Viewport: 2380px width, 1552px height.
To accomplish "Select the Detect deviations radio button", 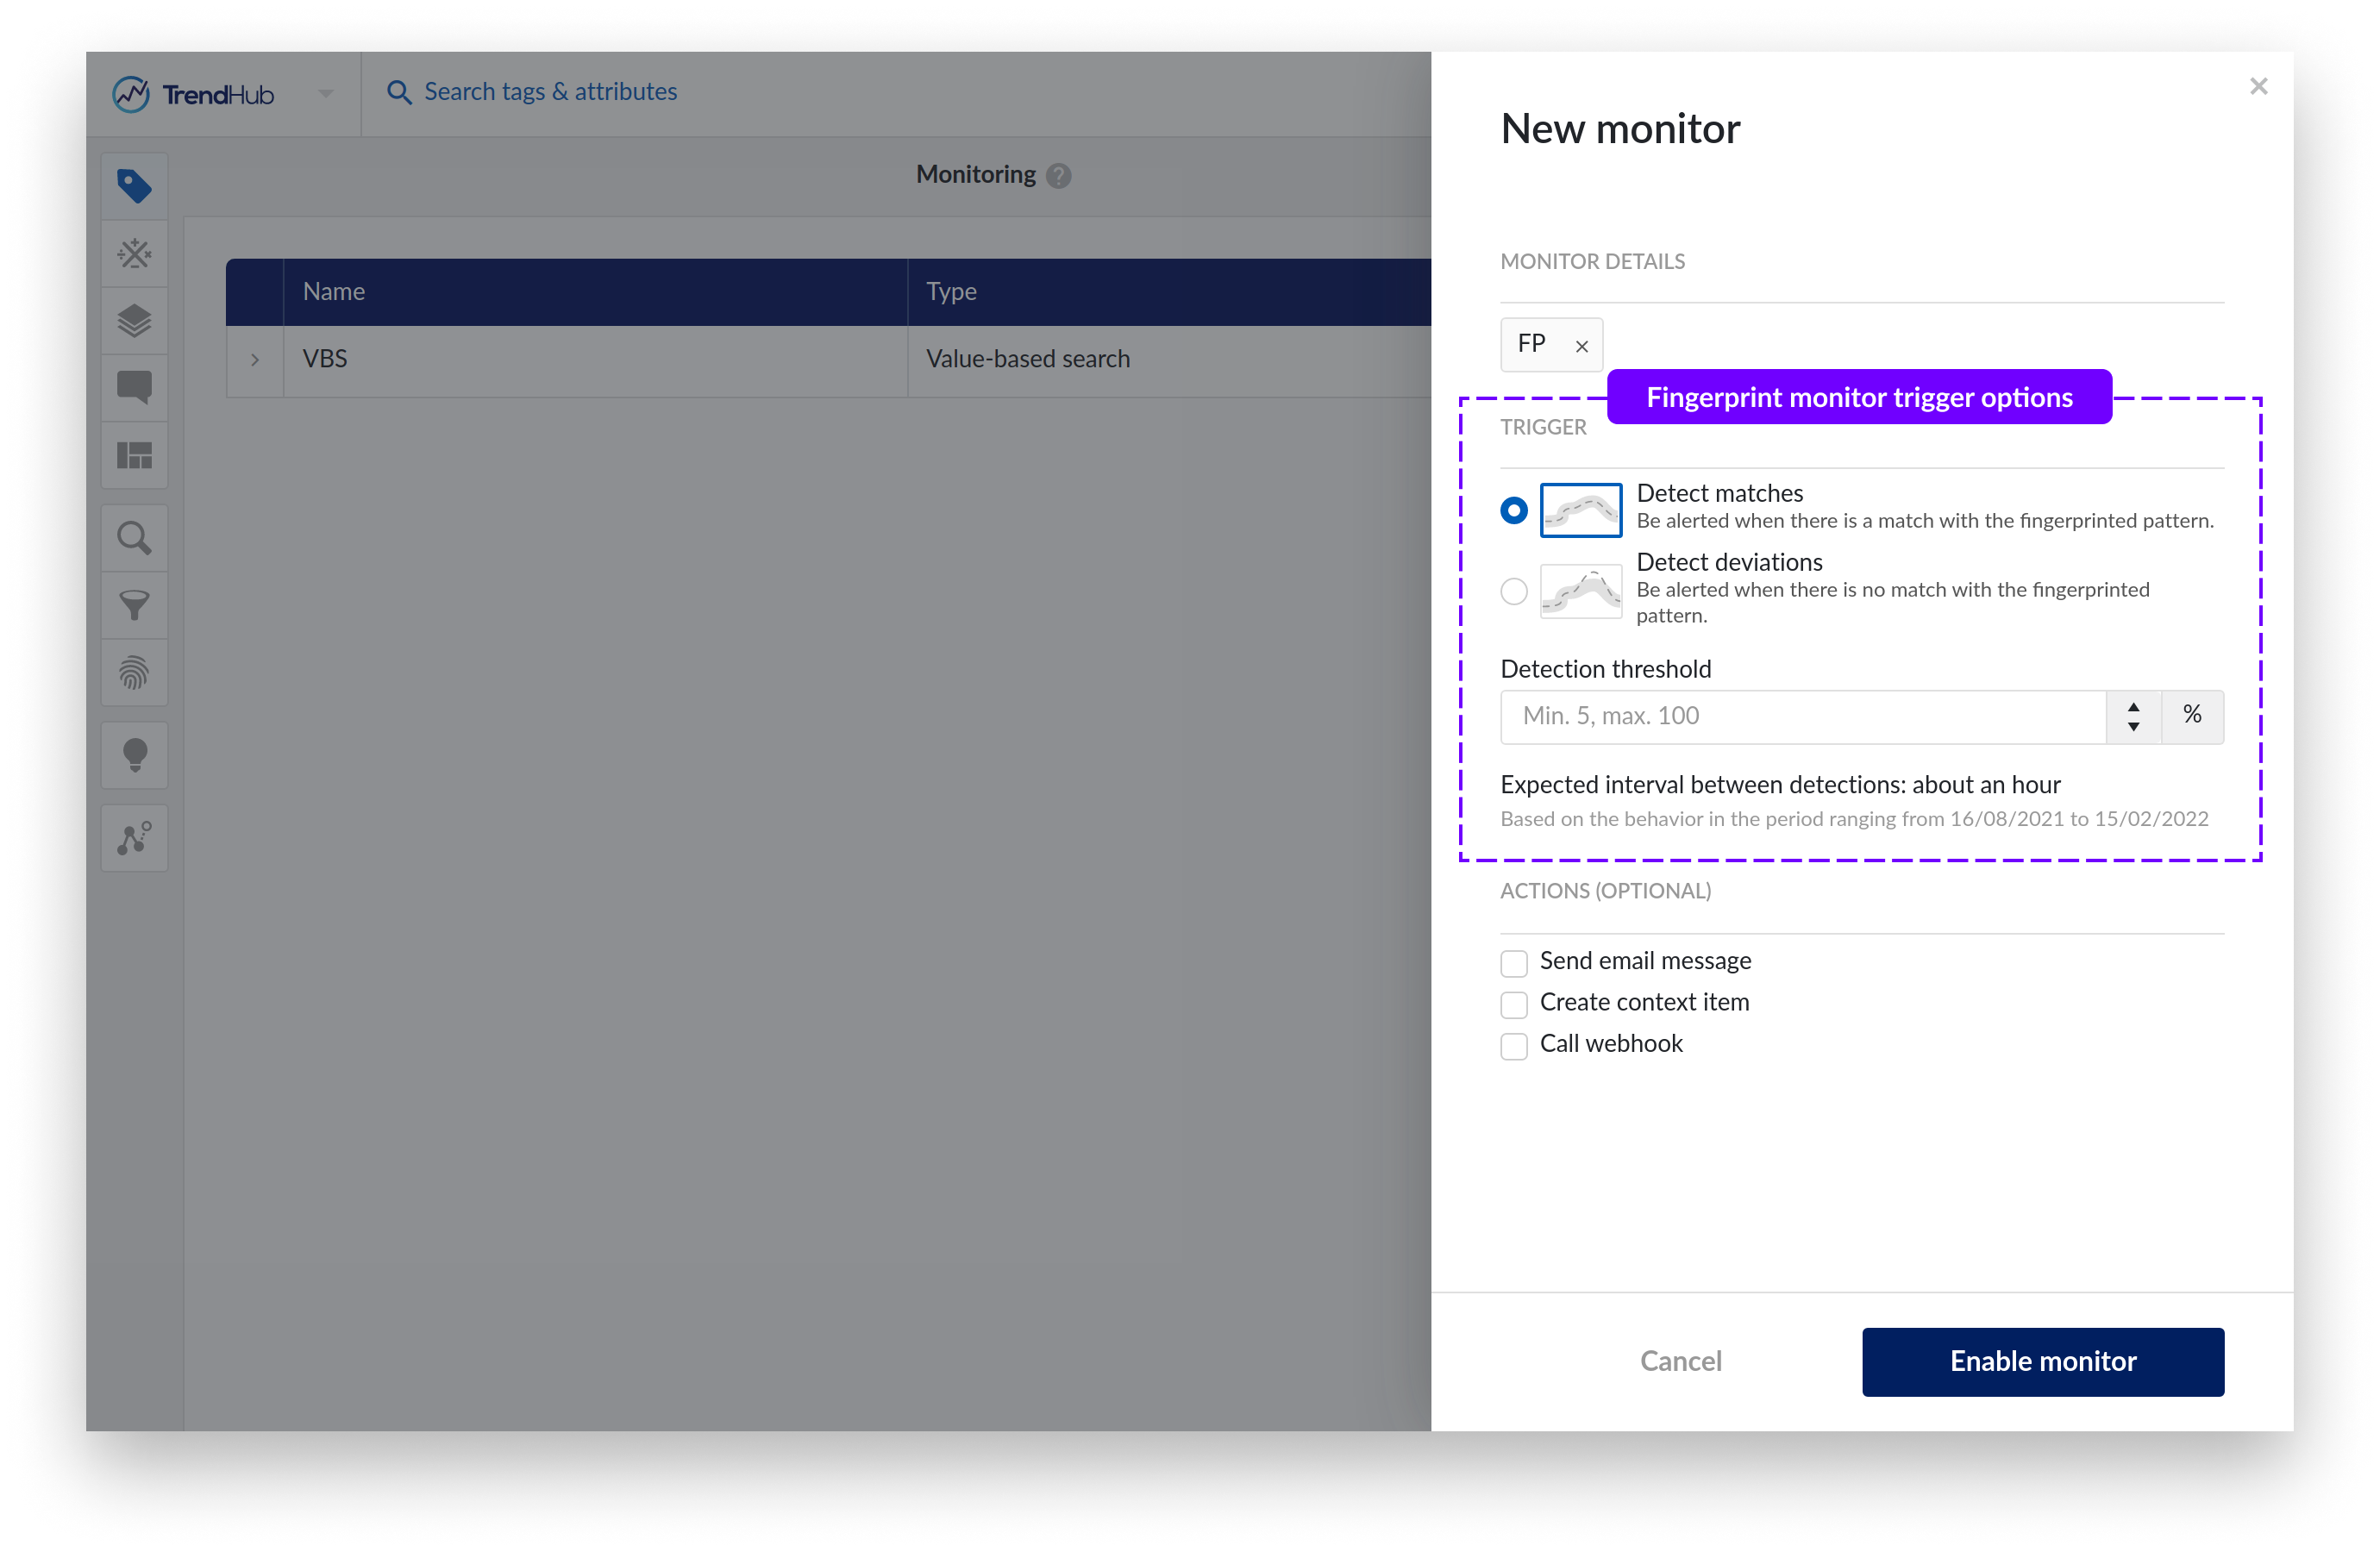I will [x=1513, y=591].
